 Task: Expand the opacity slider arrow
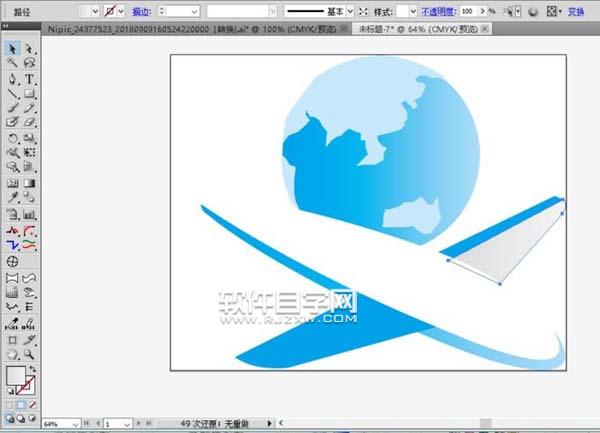pos(483,11)
